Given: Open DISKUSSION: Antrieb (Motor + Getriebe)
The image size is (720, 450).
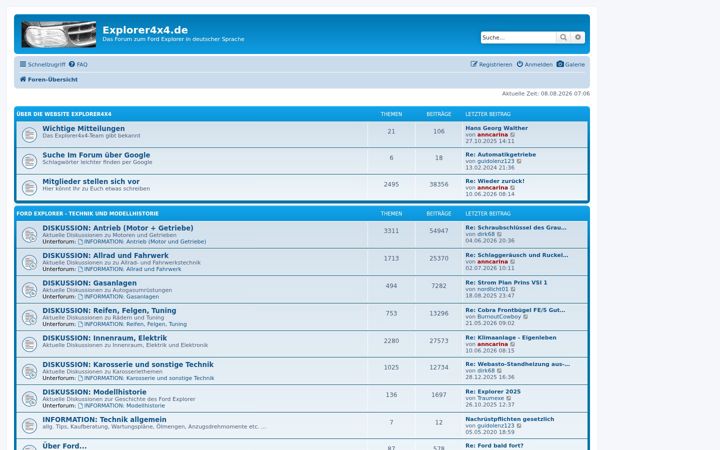Looking at the screenshot, I should [x=118, y=228].
